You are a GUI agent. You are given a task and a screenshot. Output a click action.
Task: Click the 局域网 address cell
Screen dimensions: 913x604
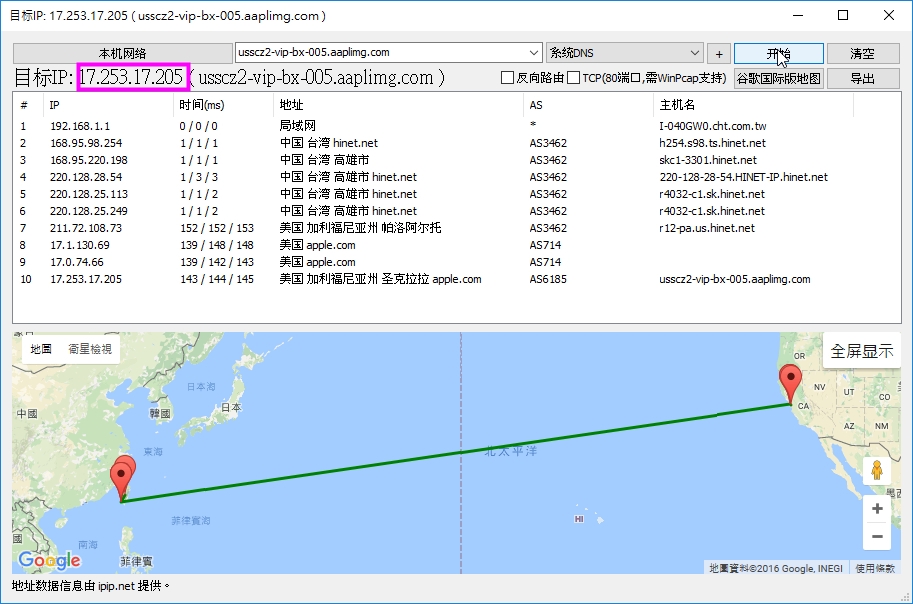click(x=298, y=126)
